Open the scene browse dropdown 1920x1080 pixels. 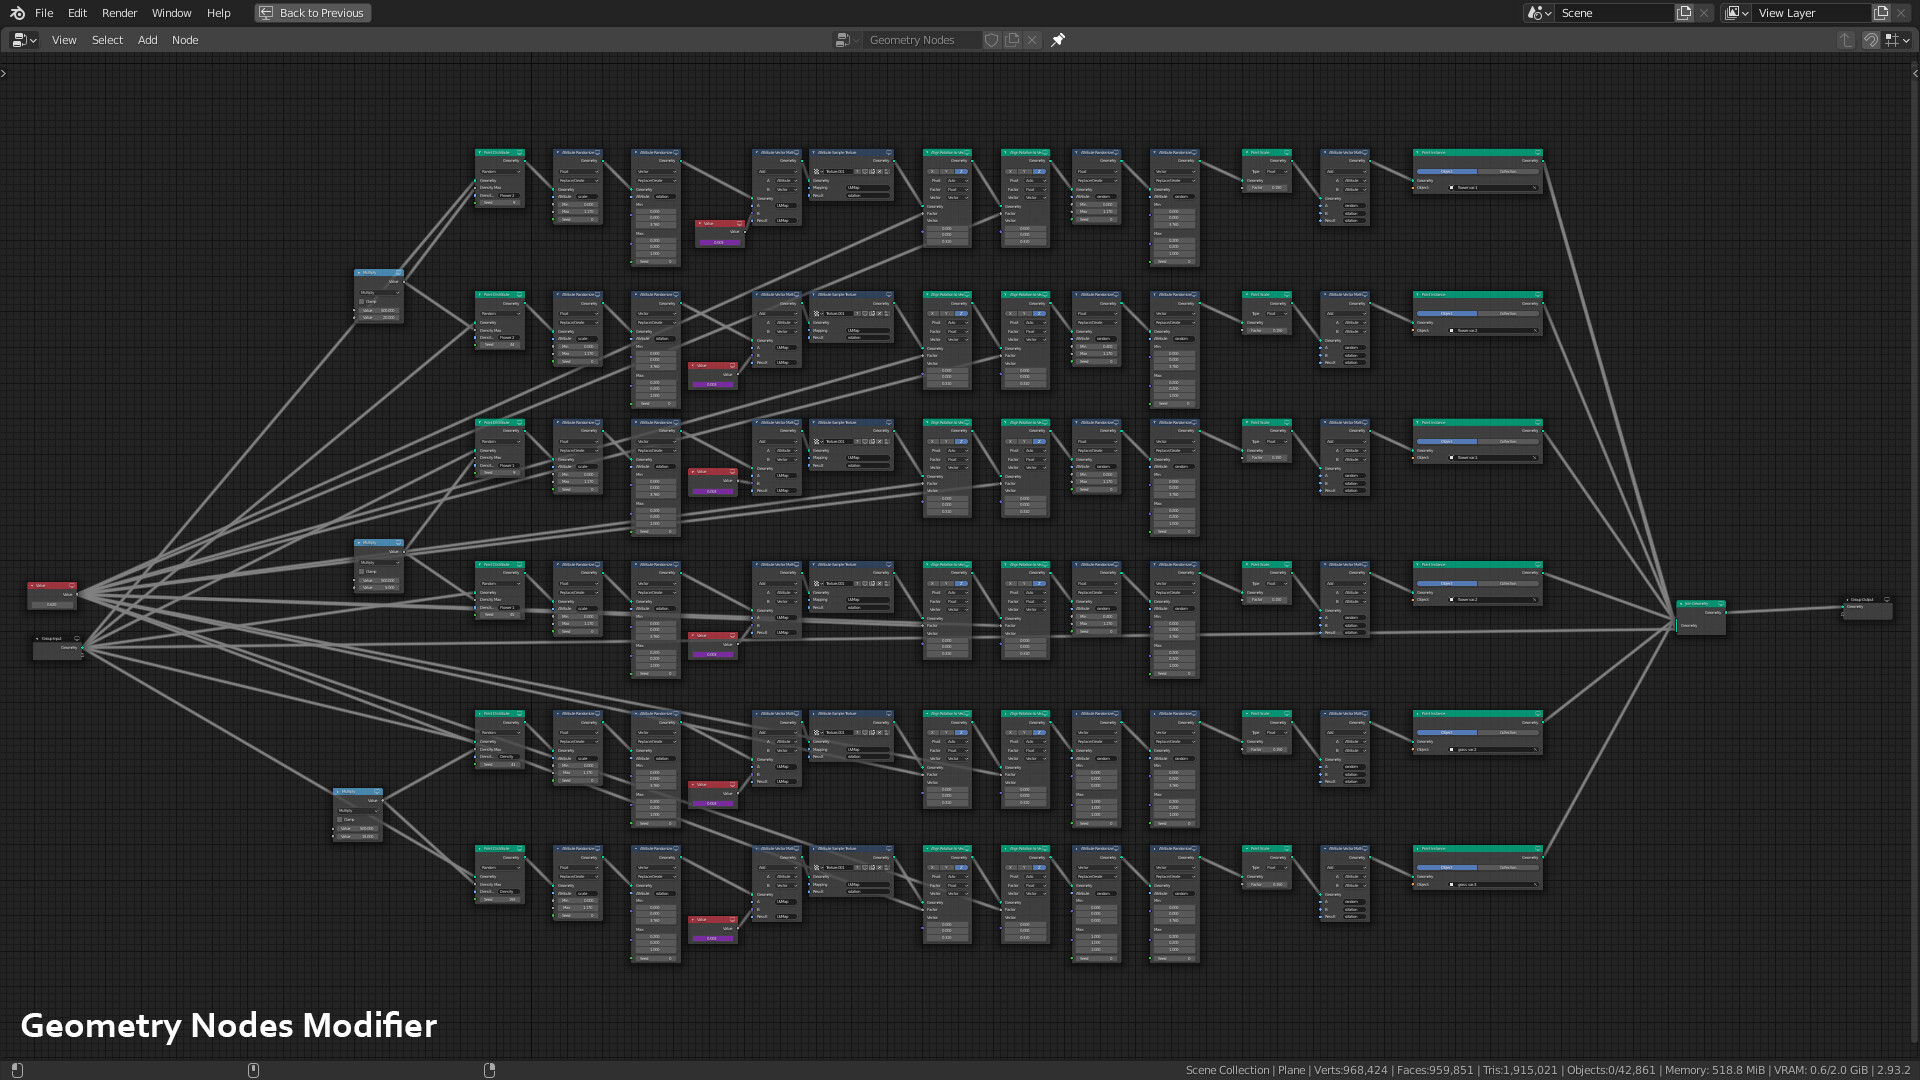(x=1538, y=13)
